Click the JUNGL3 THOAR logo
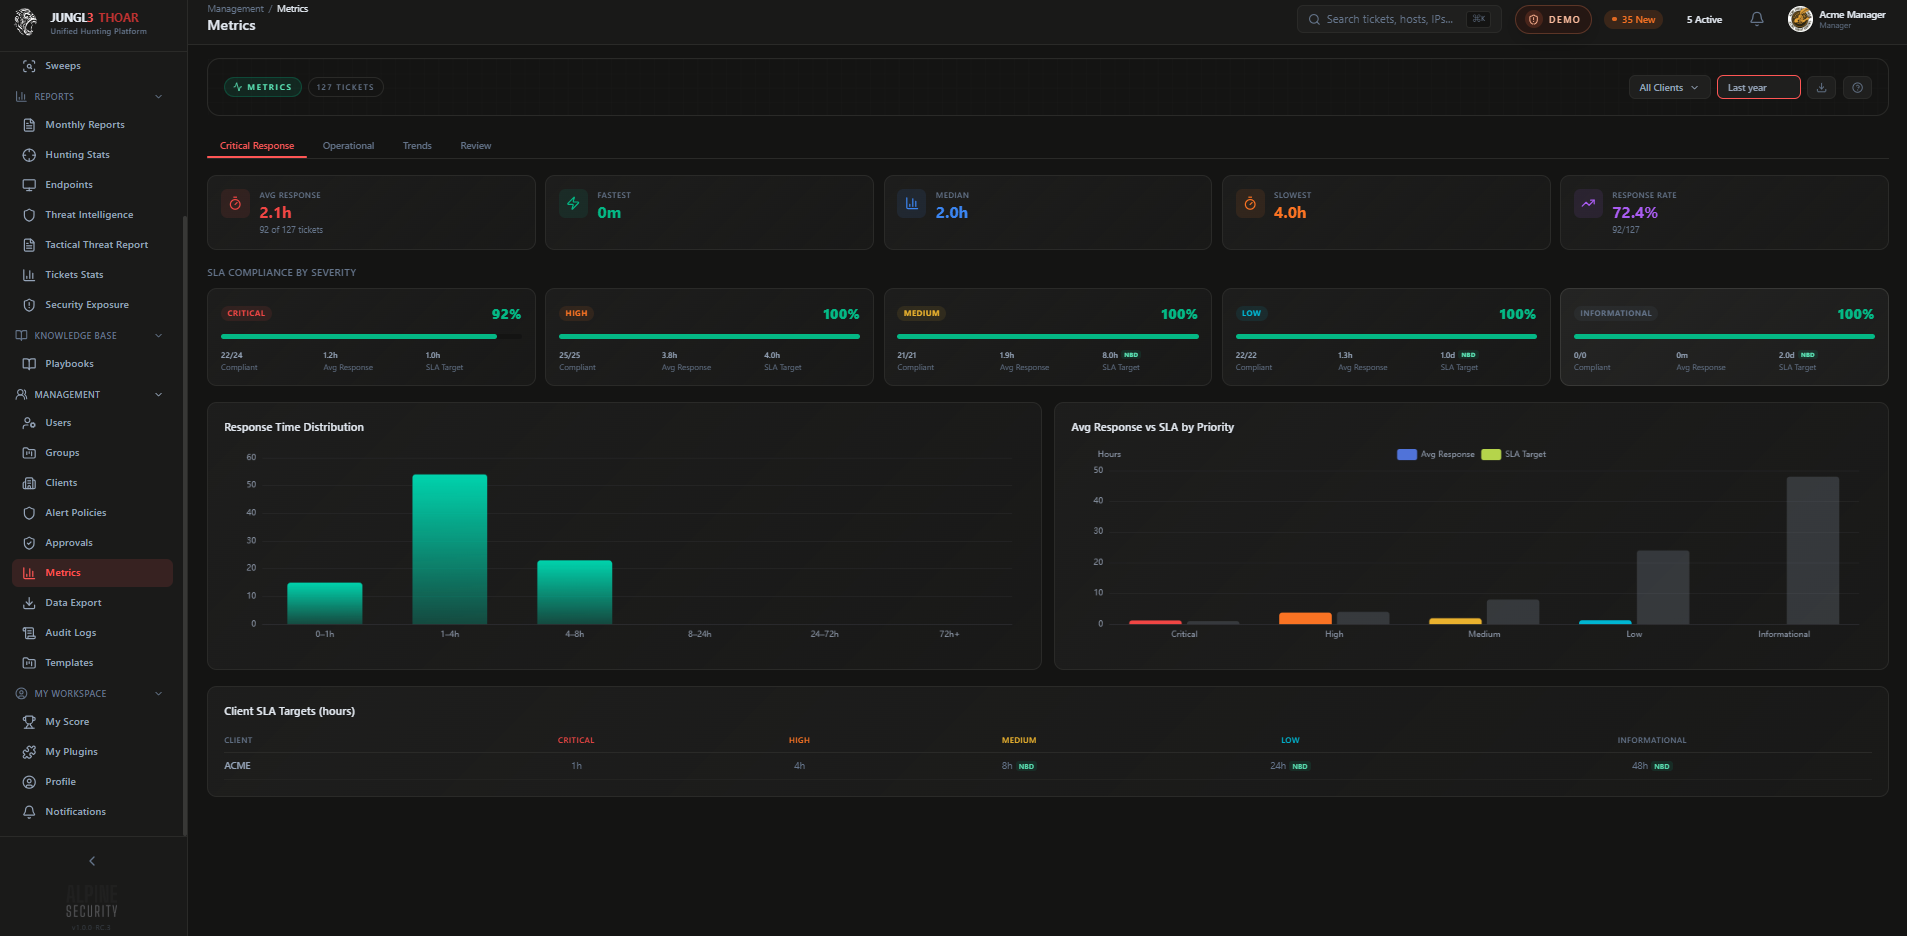This screenshot has width=1907, height=936. point(80,23)
